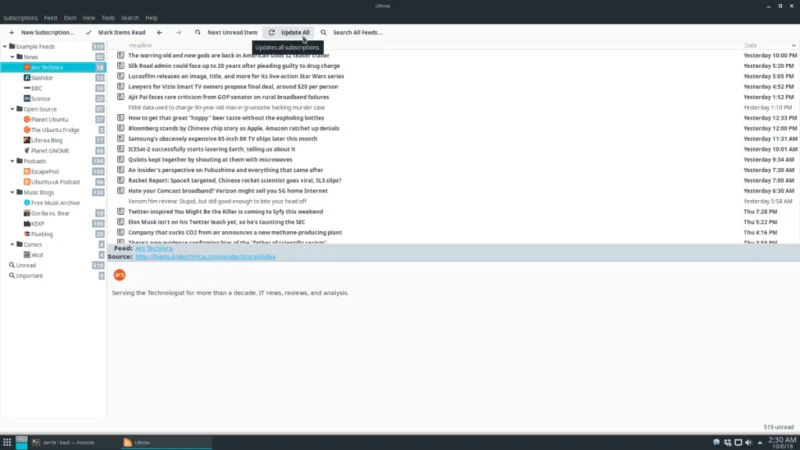Select the Slashdot feed icon
Viewport: 800px width, 450px height.
[x=27, y=78]
